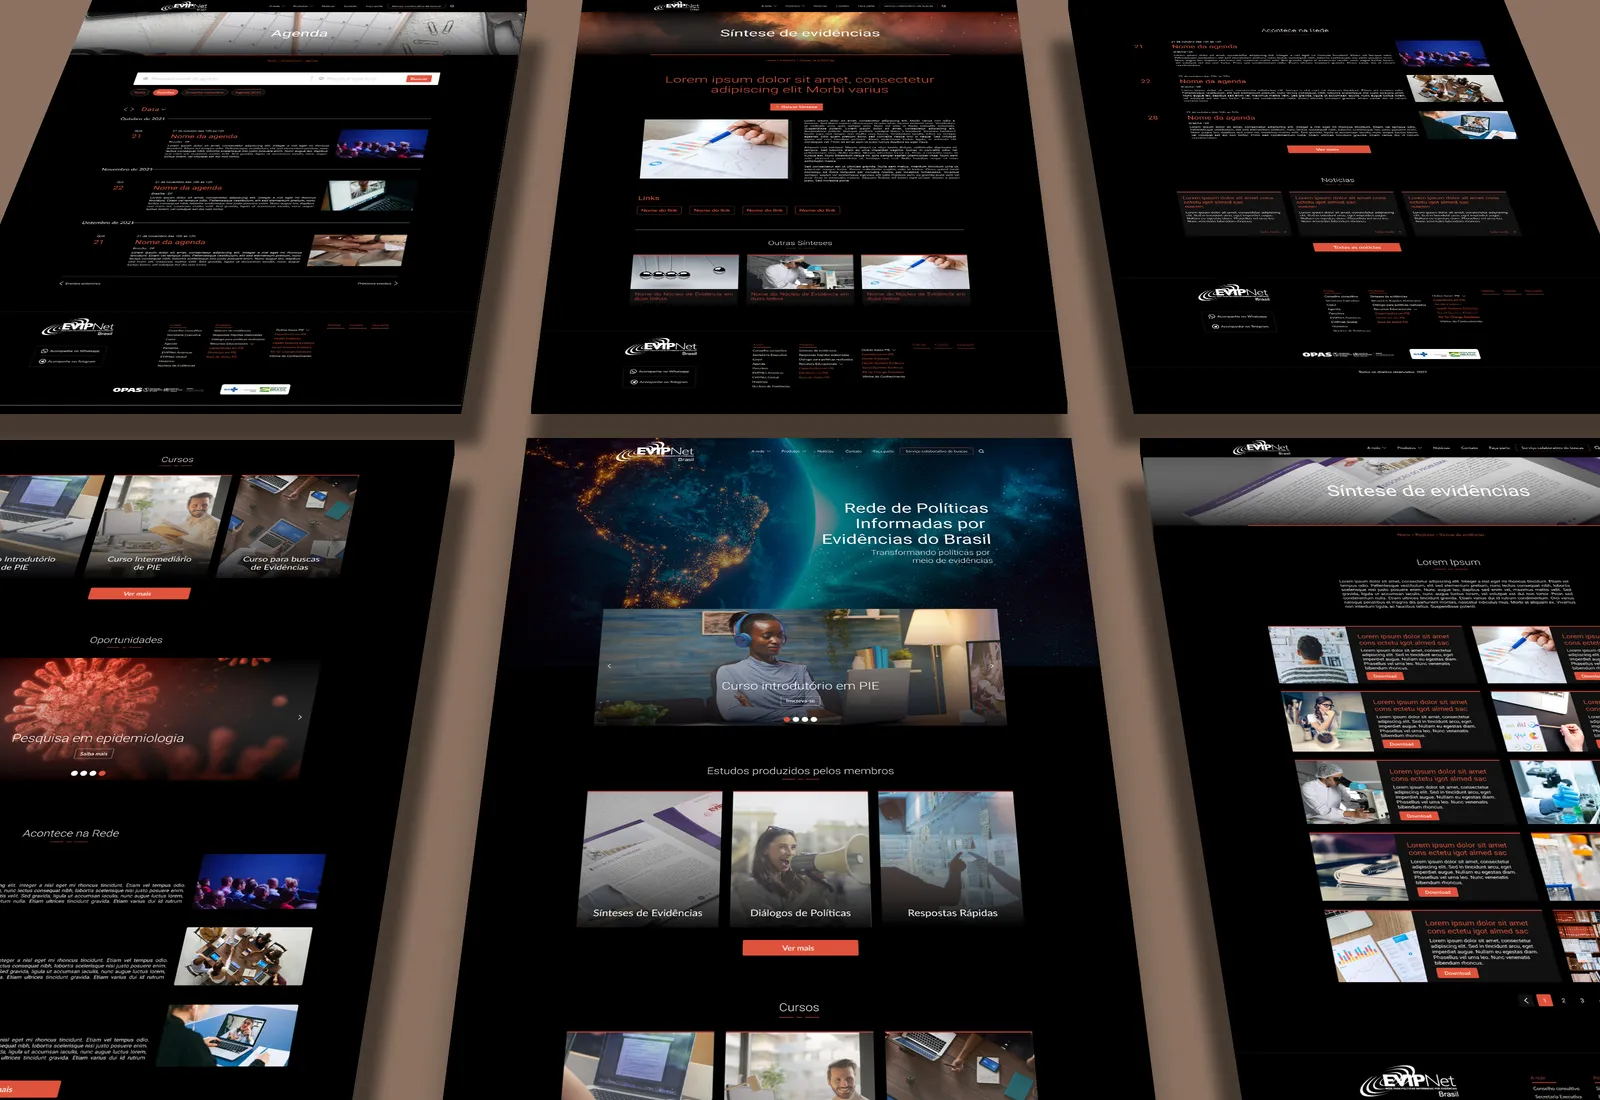Open the December 21 'Nome da agenda' event

(x=169, y=242)
